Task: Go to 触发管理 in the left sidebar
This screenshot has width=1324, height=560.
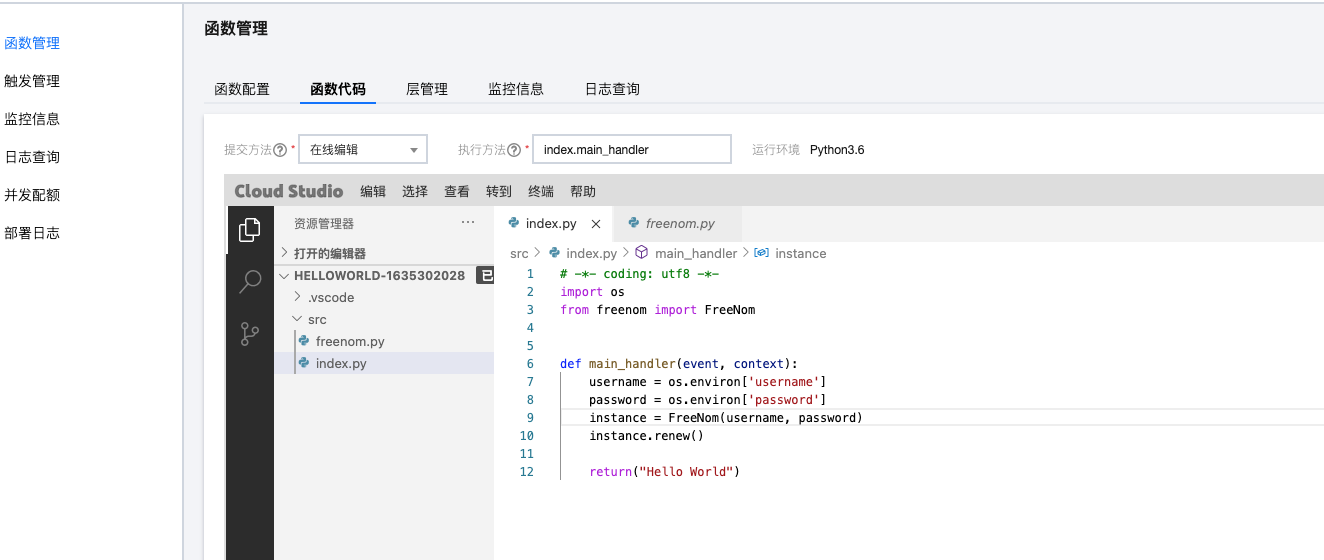Action: point(32,81)
